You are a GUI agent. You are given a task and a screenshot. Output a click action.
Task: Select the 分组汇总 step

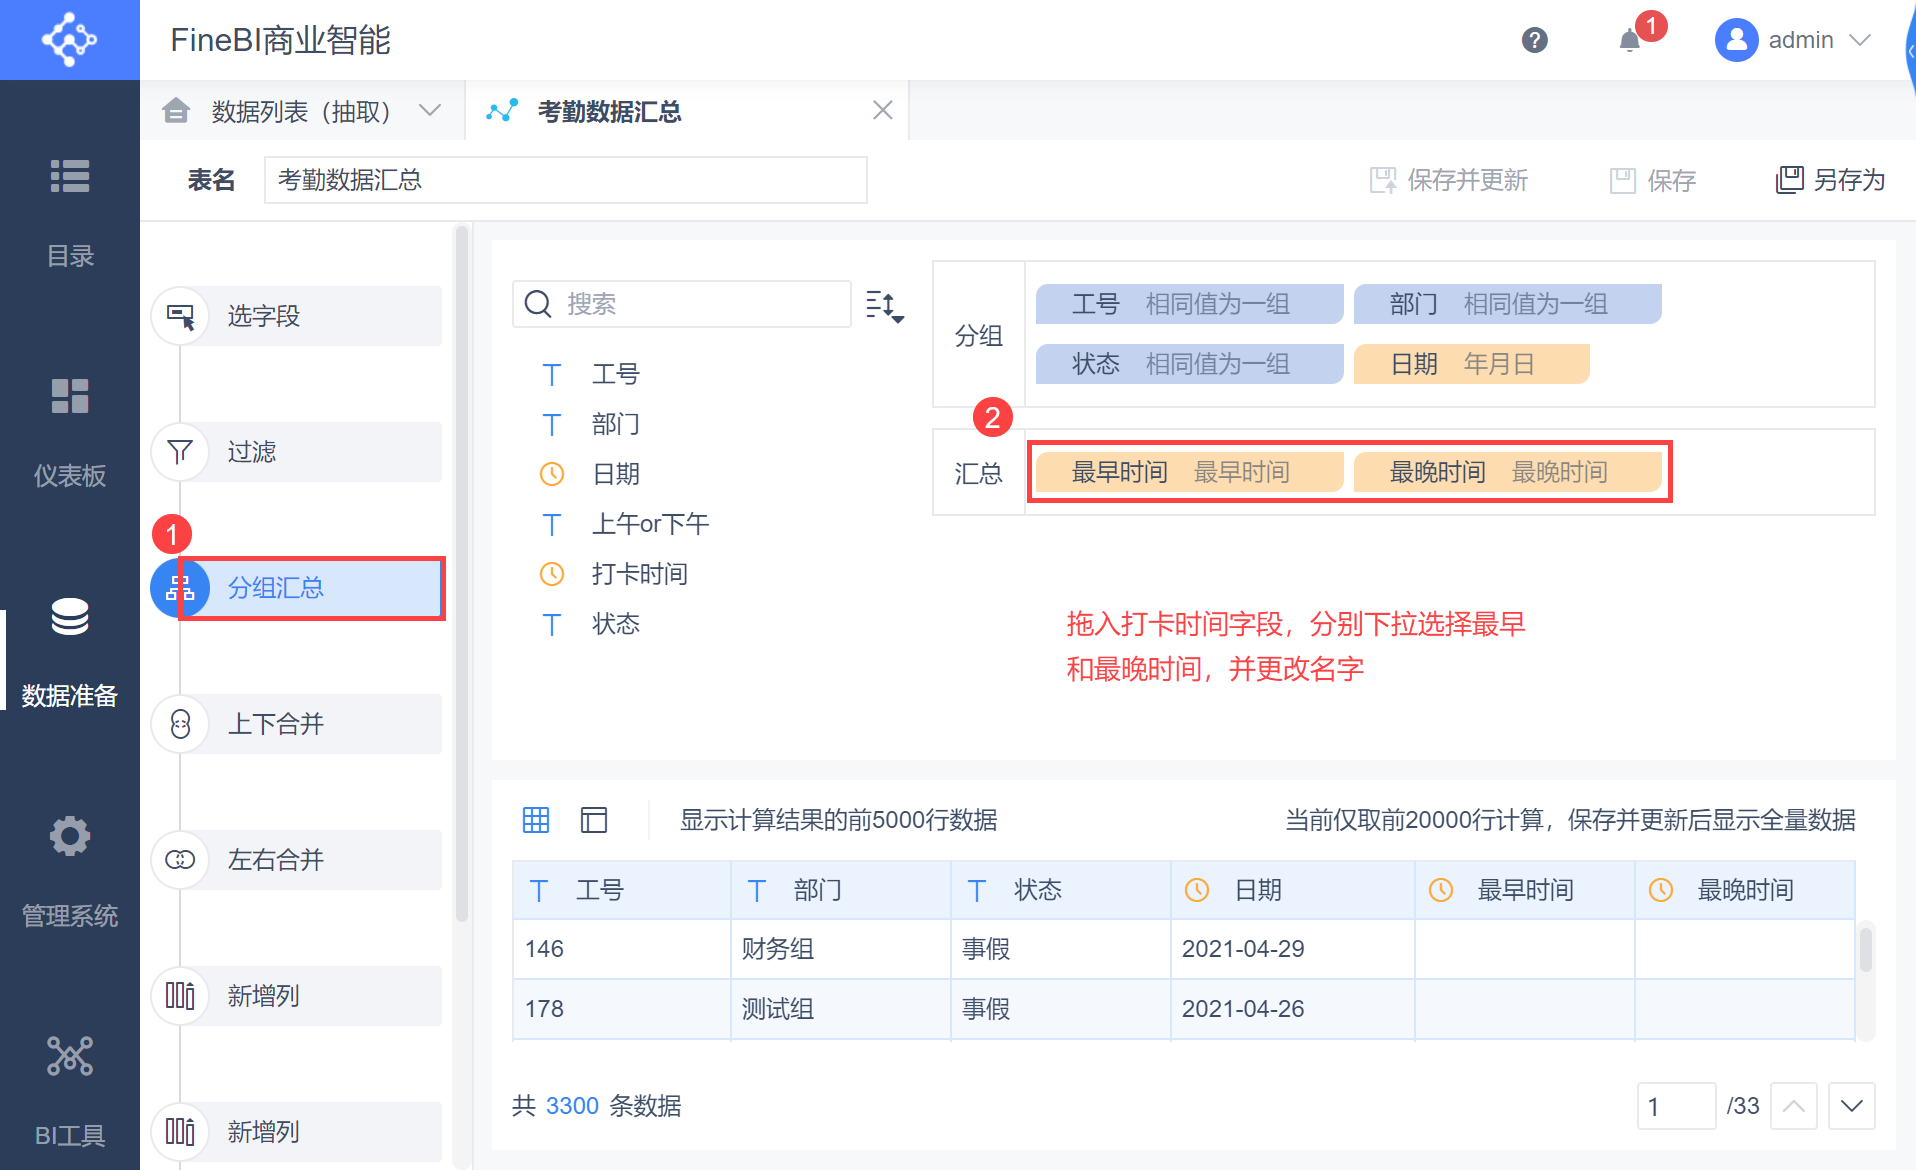(x=297, y=588)
